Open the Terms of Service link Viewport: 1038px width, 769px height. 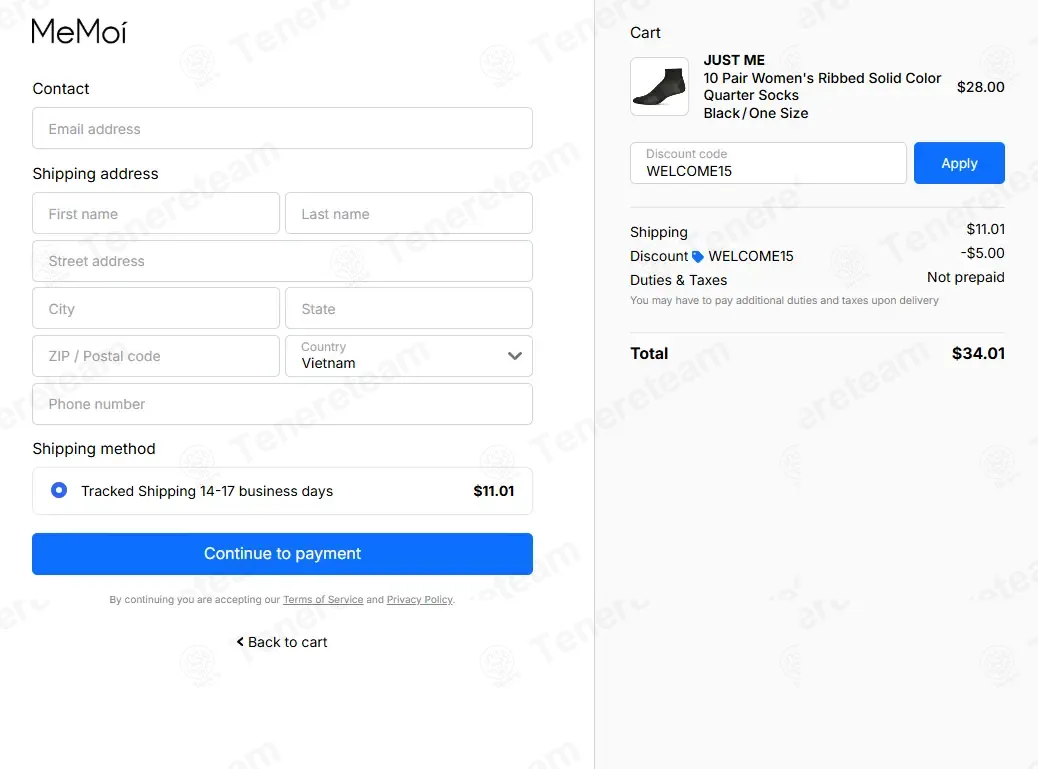pyautogui.click(x=323, y=600)
